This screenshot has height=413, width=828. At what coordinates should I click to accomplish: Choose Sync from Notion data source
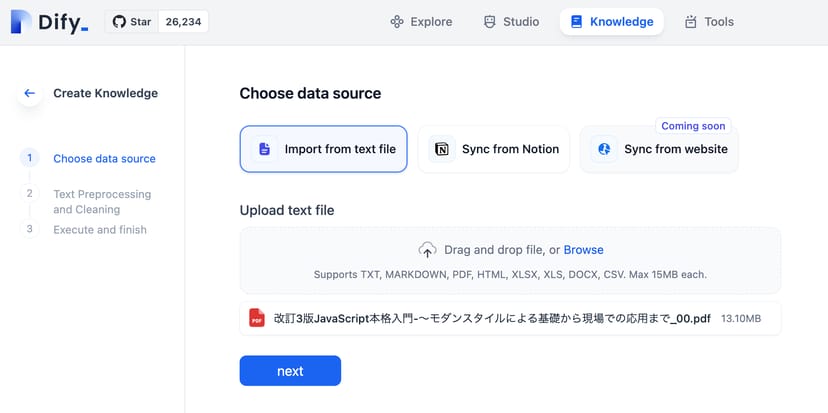click(493, 149)
